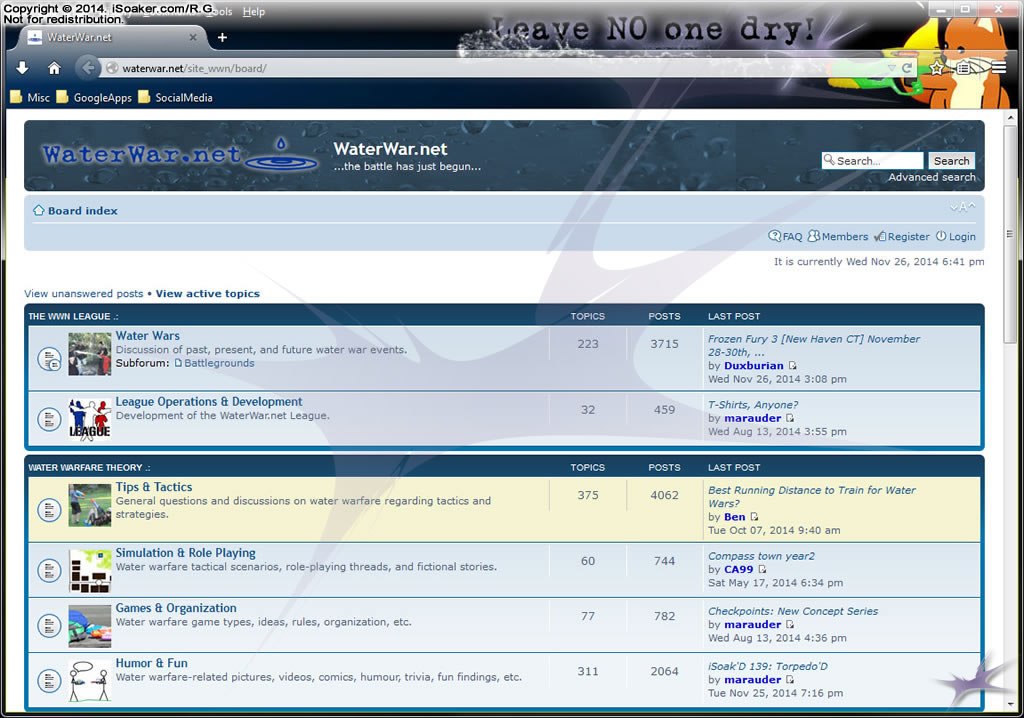Click the Humor & Fun status icon
The image size is (1024, 718).
click(x=49, y=681)
